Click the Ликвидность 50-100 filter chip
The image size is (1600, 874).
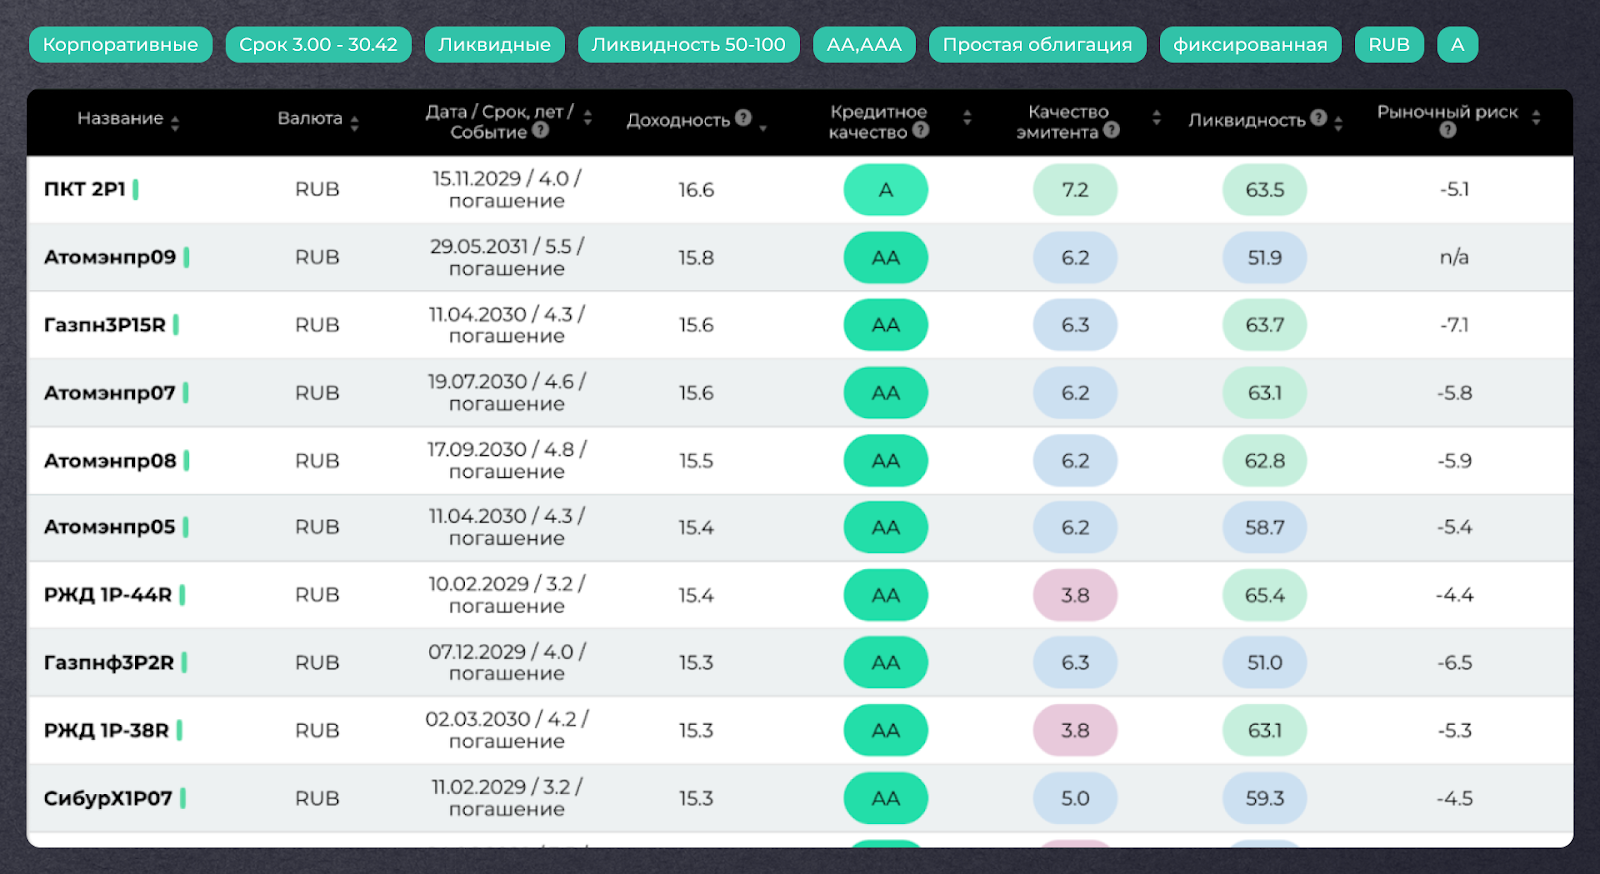(x=689, y=45)
